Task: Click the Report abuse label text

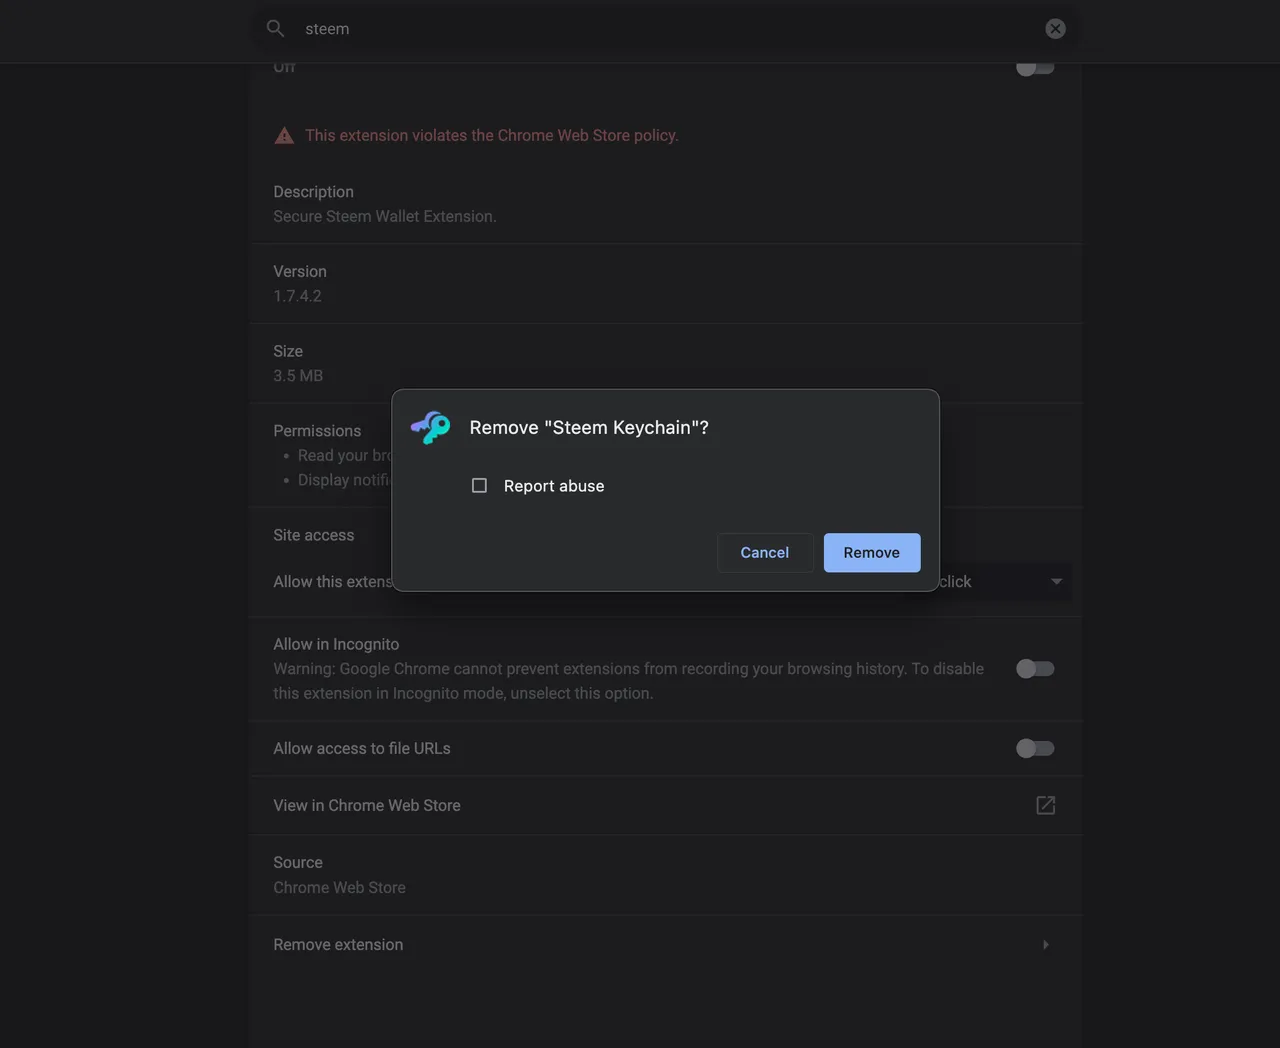Action: (554, 486)
